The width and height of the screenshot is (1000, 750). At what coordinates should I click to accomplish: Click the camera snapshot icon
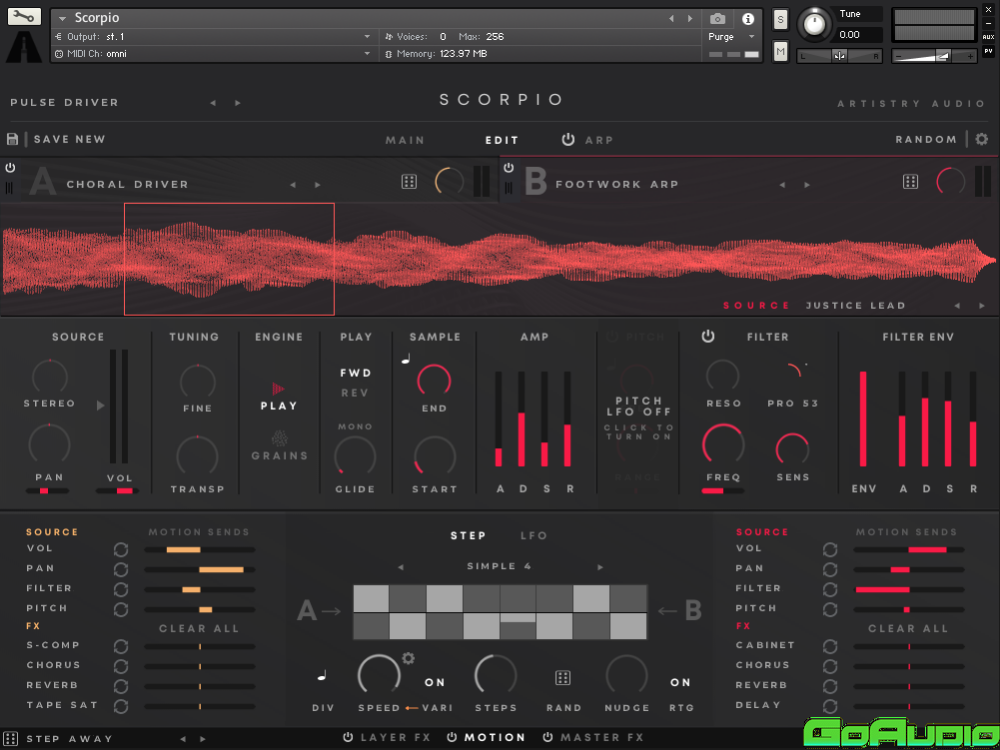(x=717, y=18)
